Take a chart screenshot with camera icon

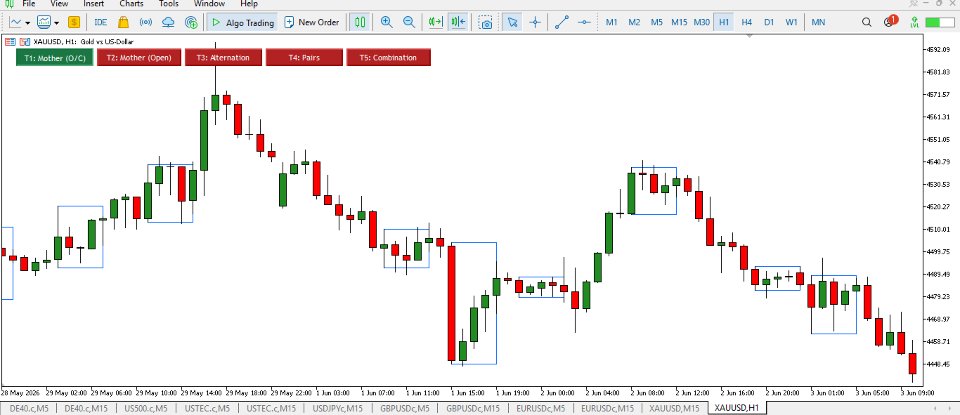point(486,23)
